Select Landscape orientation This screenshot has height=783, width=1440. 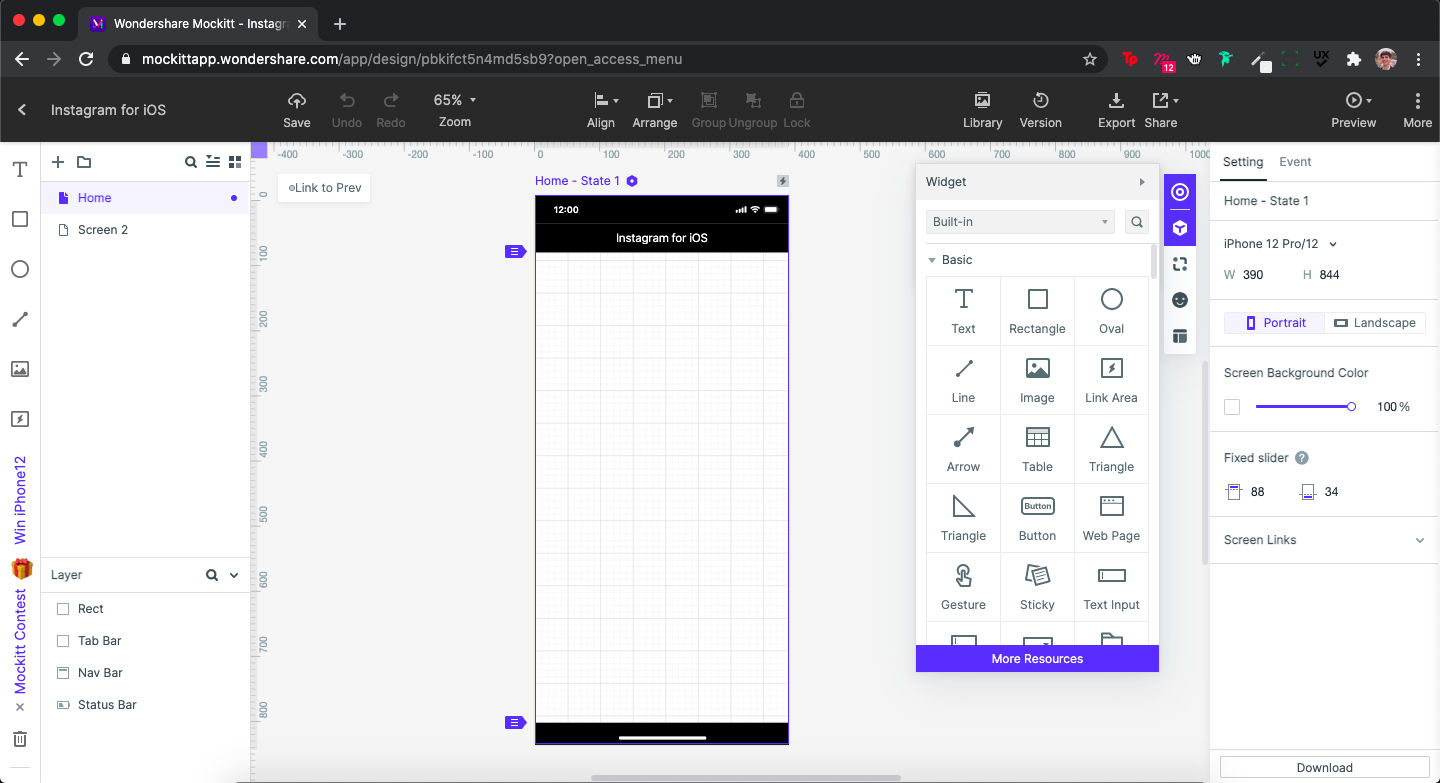coord(1375,323)
